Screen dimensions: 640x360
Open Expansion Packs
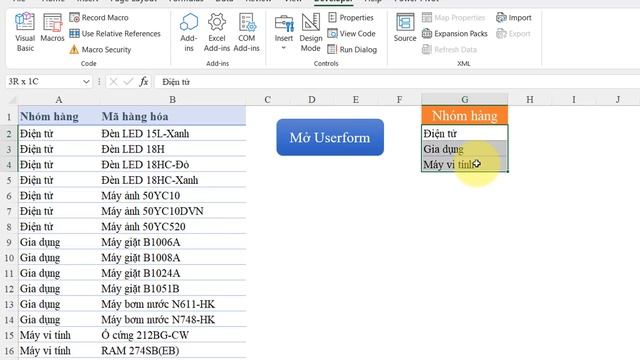[x=454, y=33]
